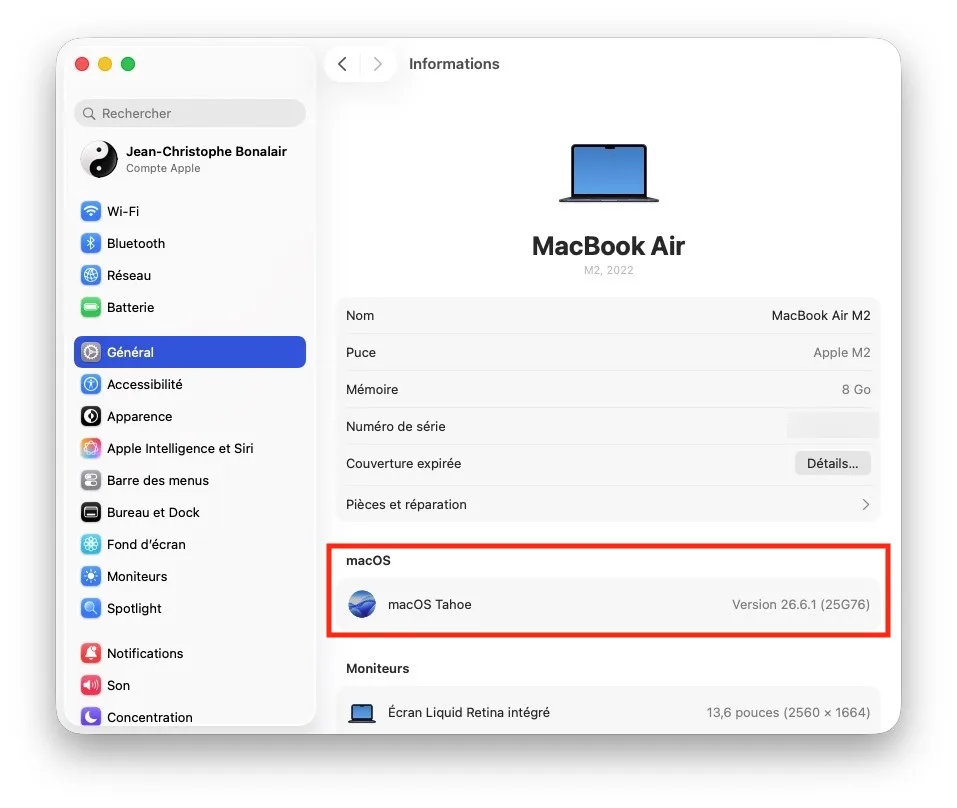Click the Général gear icon
Image resolution: width=957 pixels, height=808 pixels.
[91, 352]
